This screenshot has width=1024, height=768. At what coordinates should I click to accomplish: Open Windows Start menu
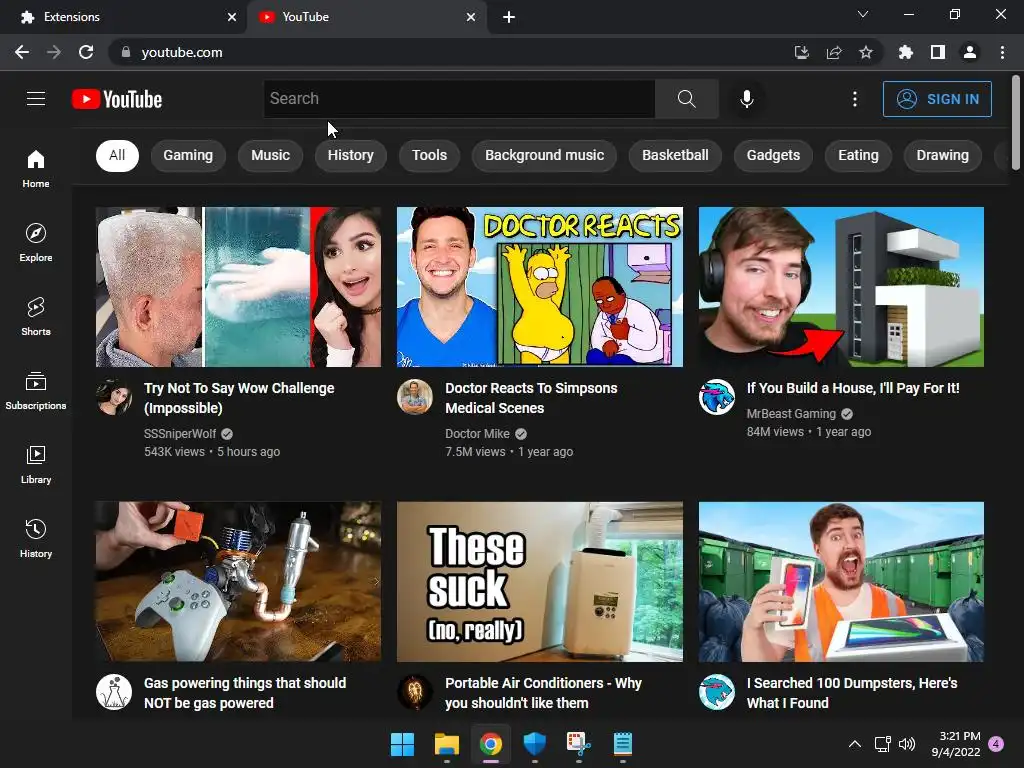(402, 744)
